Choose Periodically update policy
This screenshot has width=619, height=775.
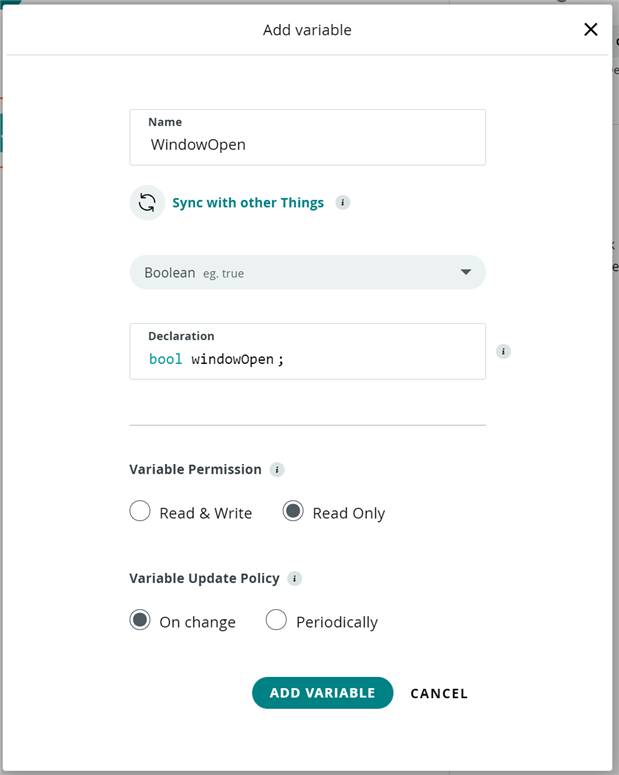(276, 620)
